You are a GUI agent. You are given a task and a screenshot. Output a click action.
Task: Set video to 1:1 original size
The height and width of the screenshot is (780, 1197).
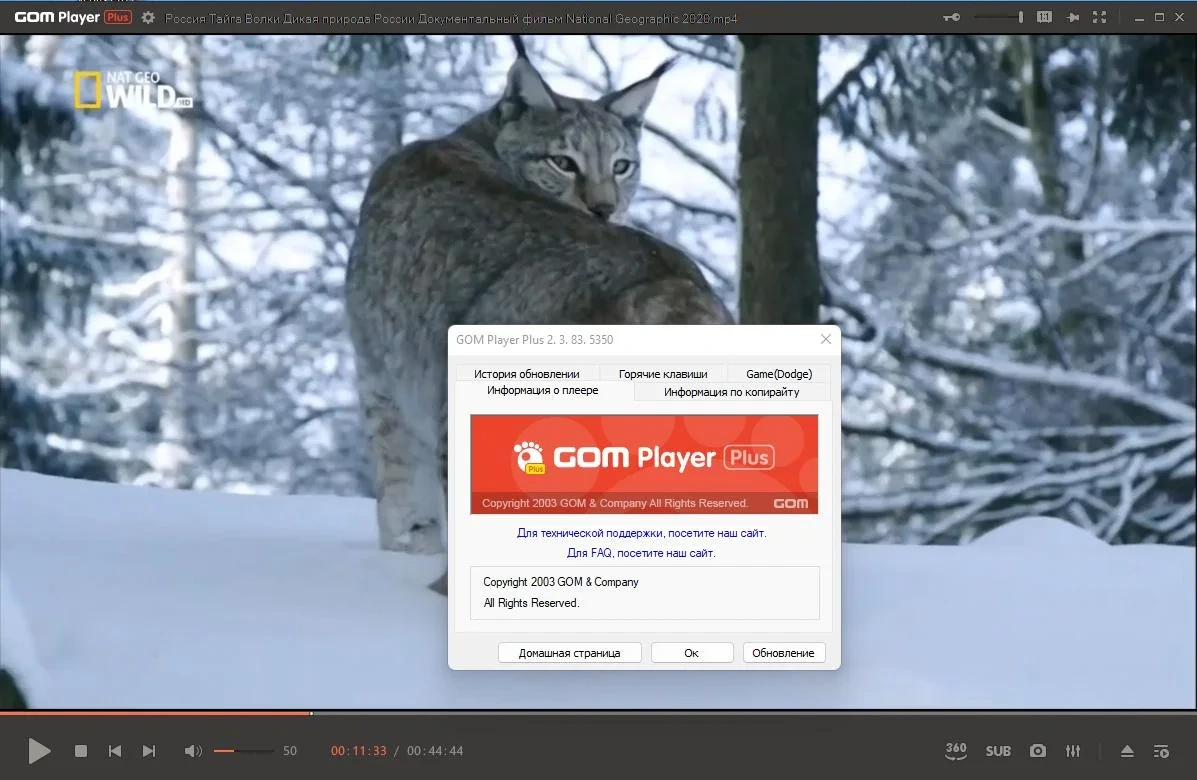pyautogui.click(x=1044, y=17)
